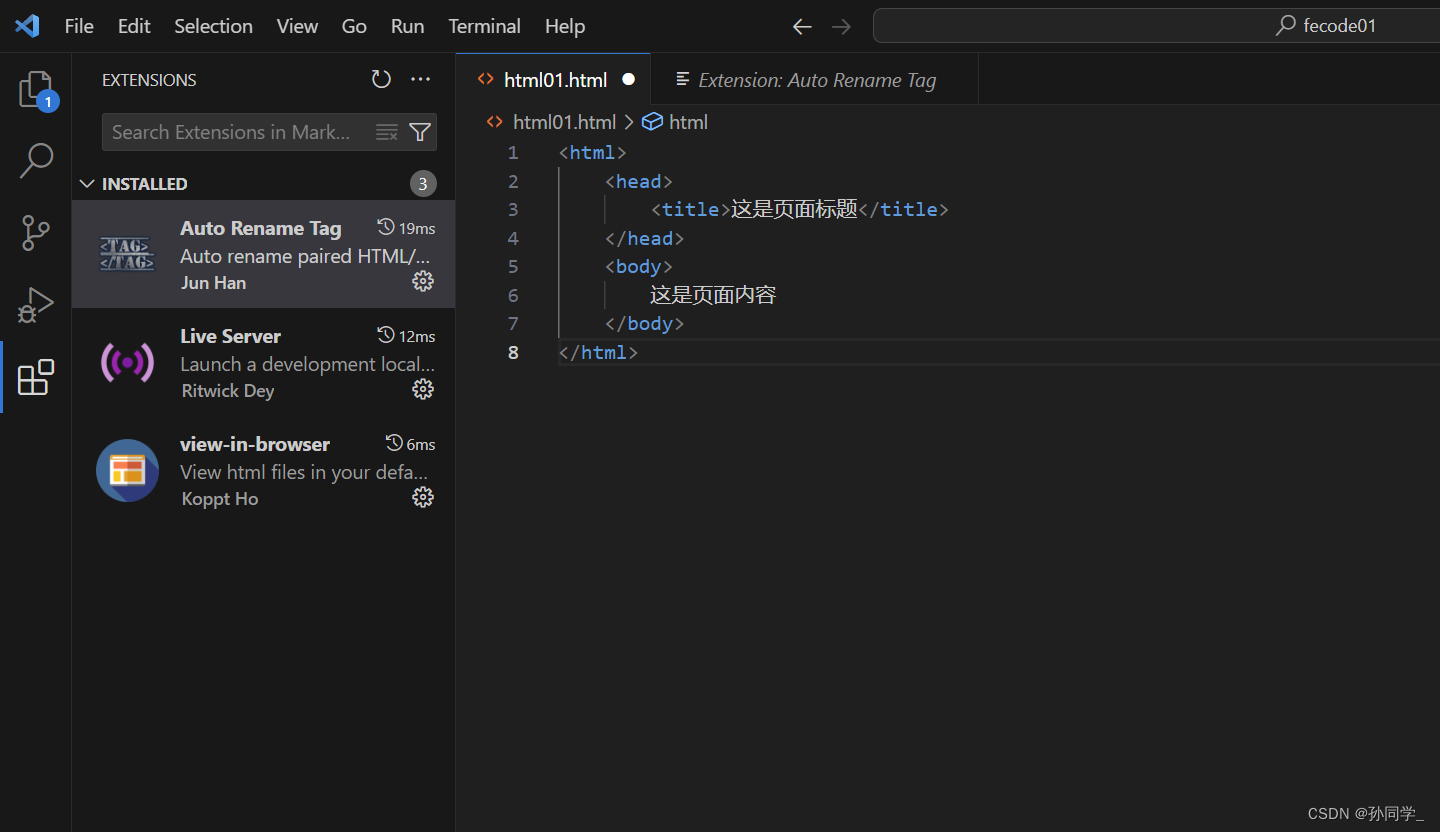Click line number 1 in gutter
The image size is (1440, 832).
coord(513,153)
